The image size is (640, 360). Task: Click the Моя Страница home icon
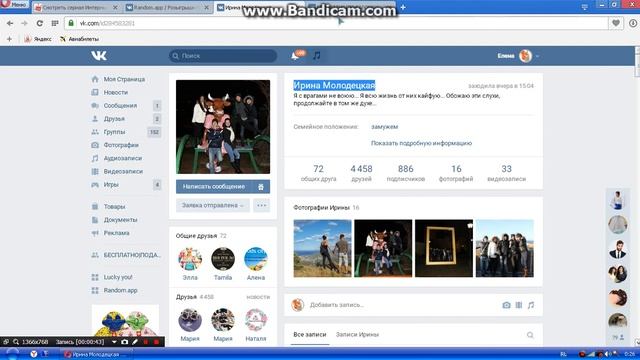(x=95, y=79)
